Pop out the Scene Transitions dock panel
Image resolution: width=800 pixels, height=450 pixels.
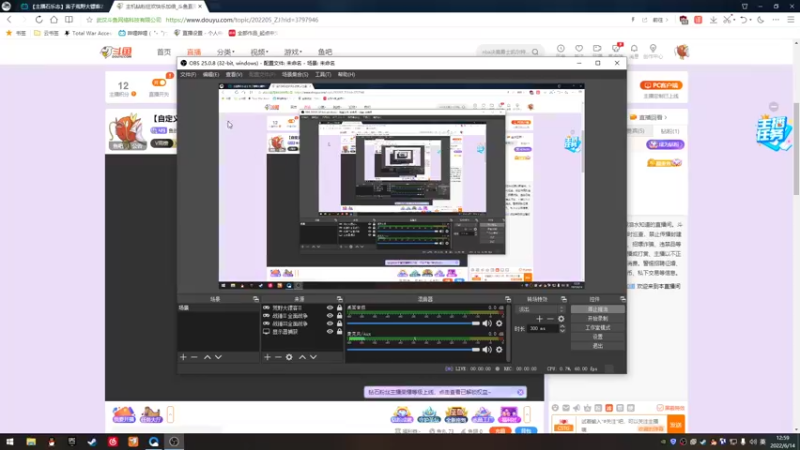[x=564, y=299]
